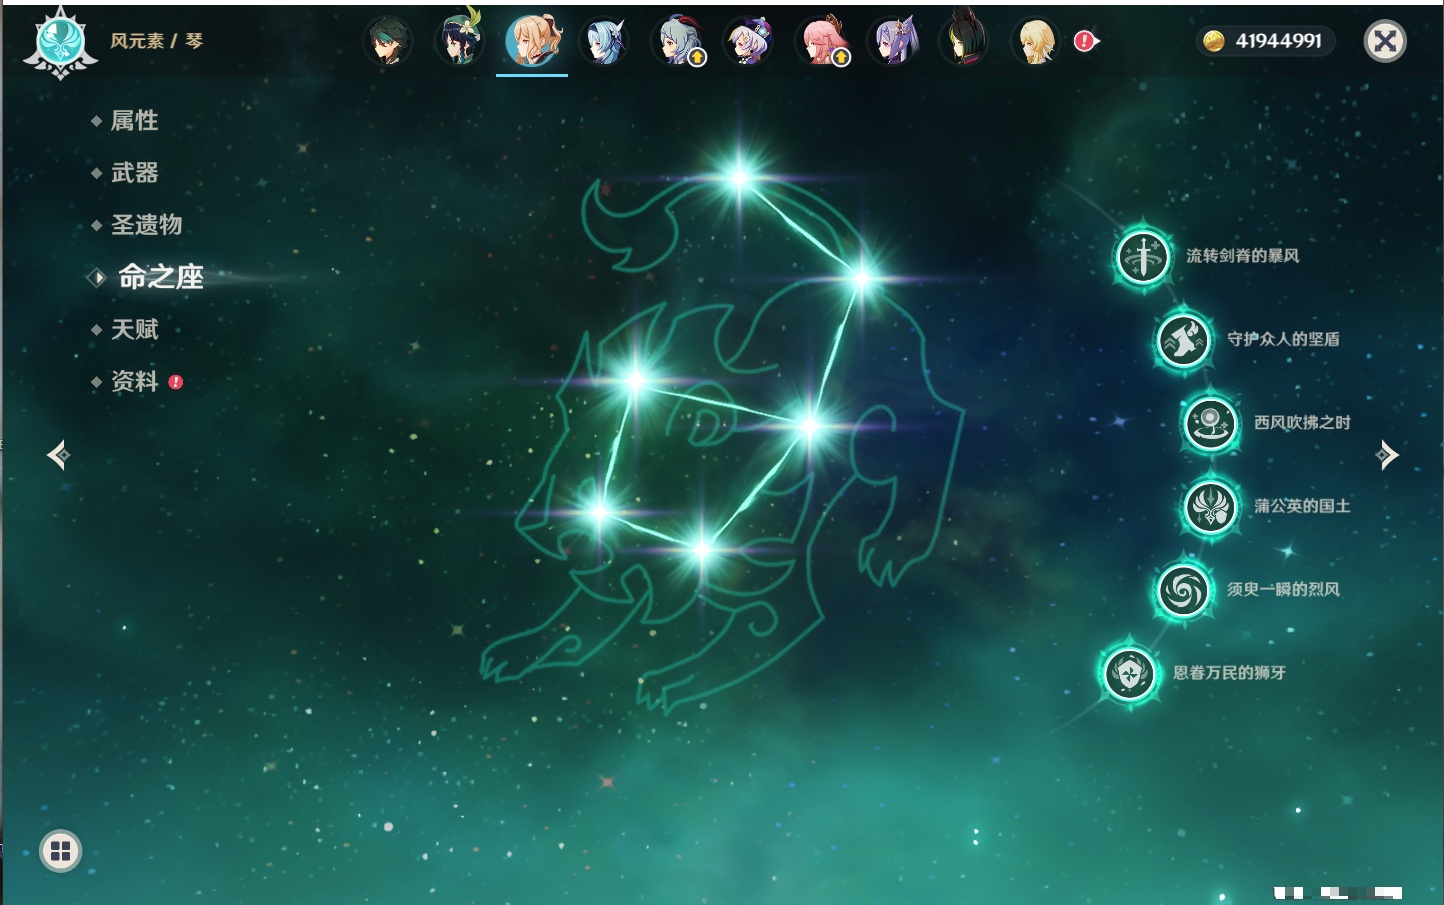Switch to Keqing's purple-haired portrait
The width and height of the screenshot is (1444, 905).
tap(892, 41)
